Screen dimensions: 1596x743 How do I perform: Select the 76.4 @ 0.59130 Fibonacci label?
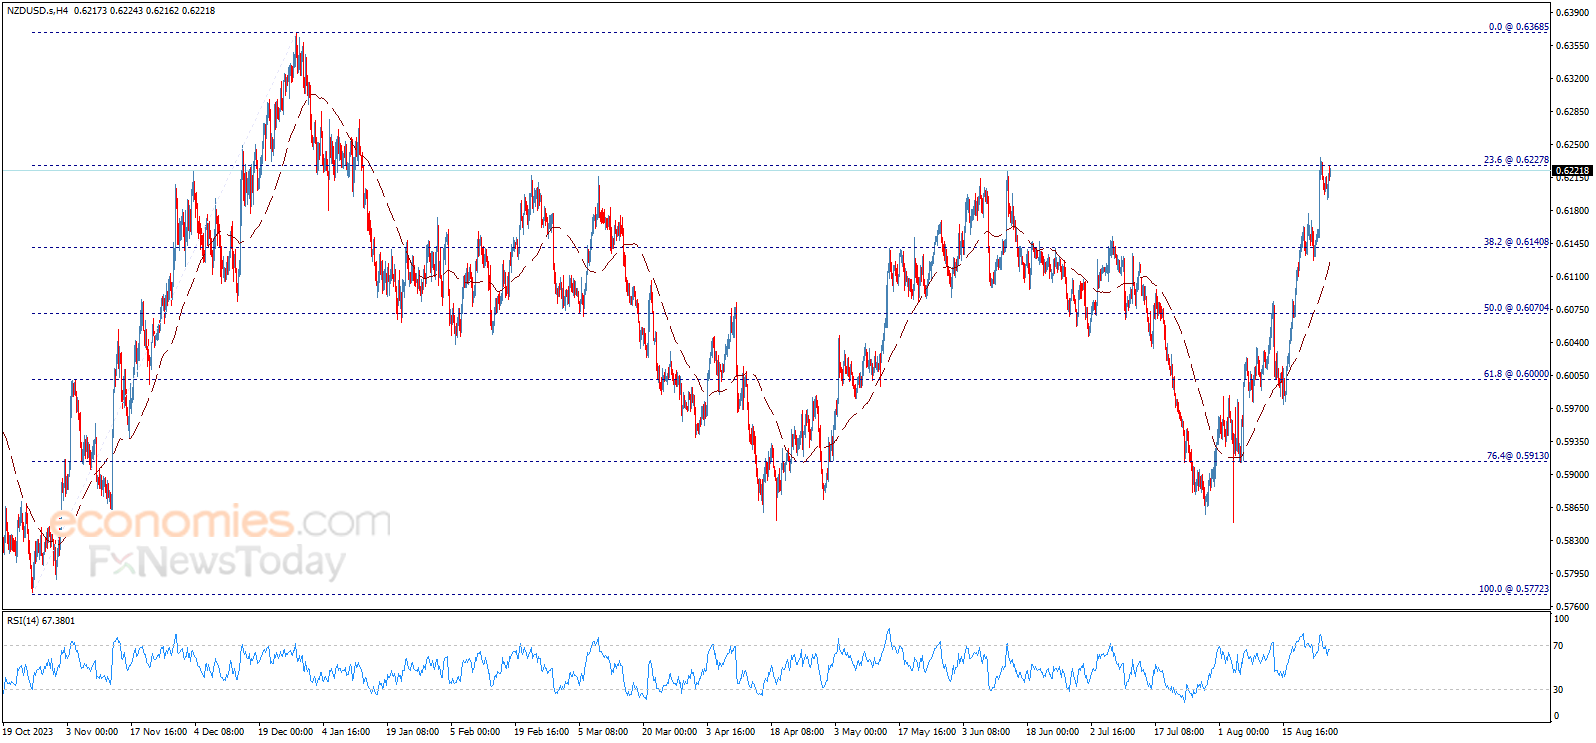point(1517,456)
